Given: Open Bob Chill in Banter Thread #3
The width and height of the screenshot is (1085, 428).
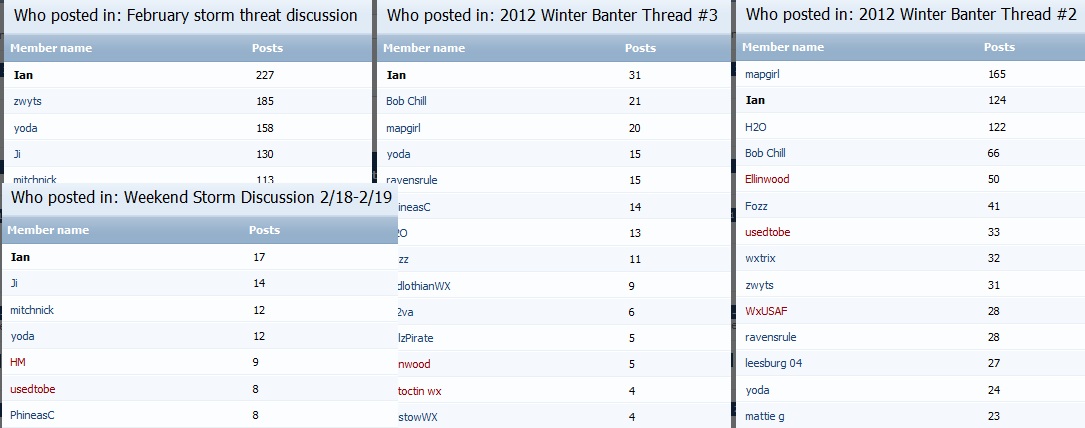Looking at the screenshot, I should coord(406,101).
